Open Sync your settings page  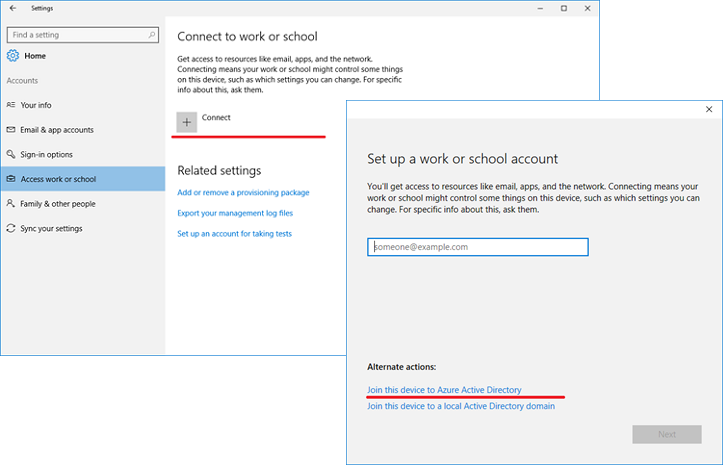(83, 228)
